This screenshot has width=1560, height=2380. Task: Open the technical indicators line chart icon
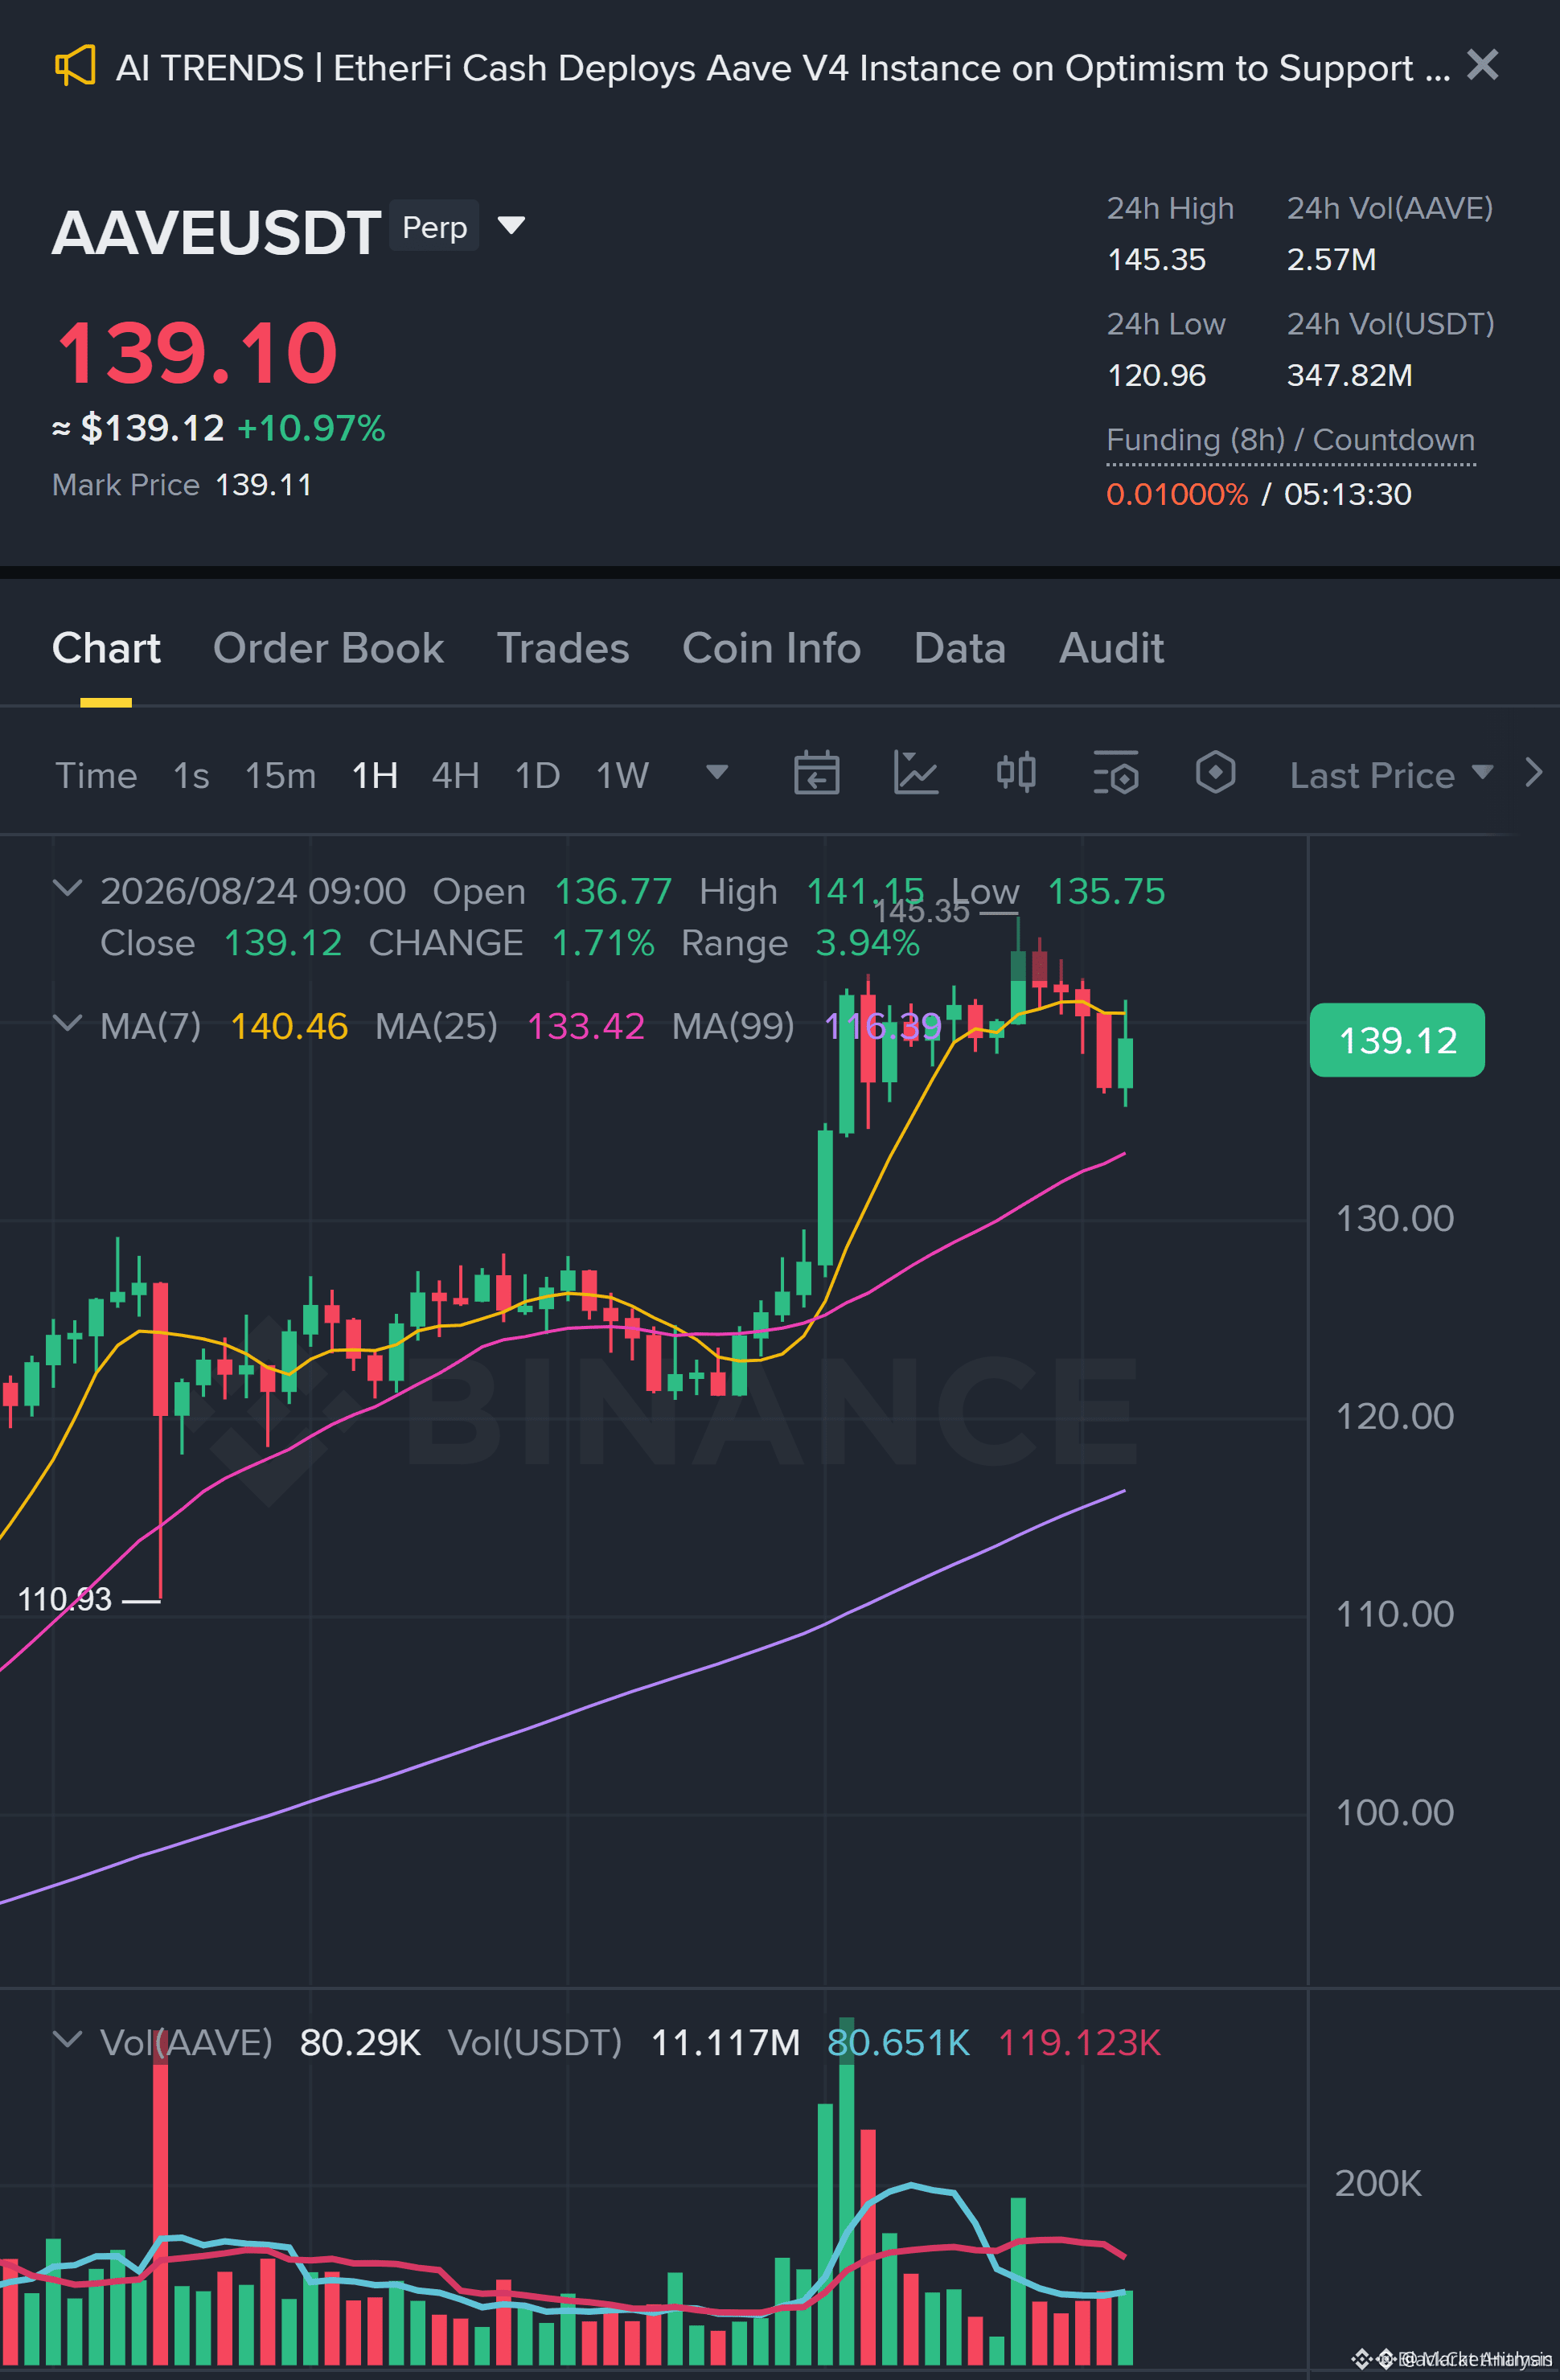coord(915,773)
